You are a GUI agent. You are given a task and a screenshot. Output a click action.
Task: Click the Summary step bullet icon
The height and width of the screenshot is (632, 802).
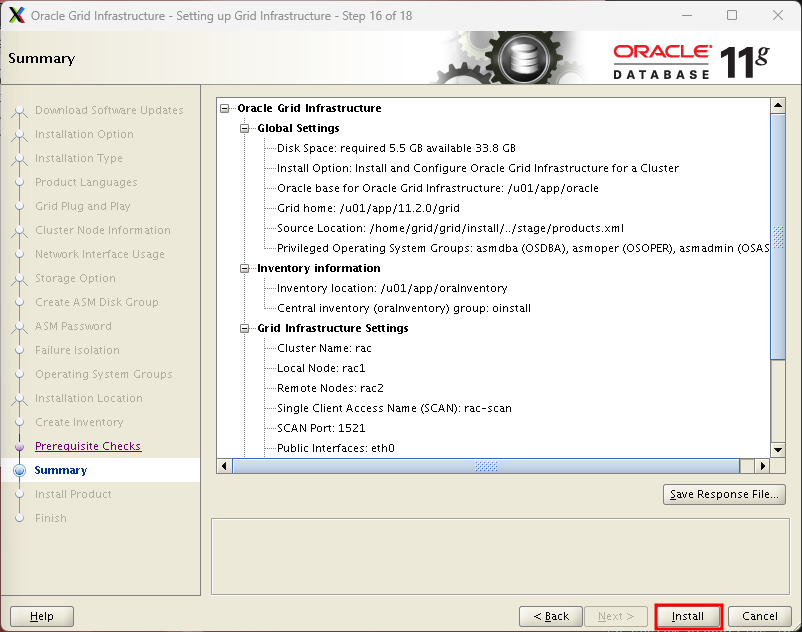click(19, 470)
